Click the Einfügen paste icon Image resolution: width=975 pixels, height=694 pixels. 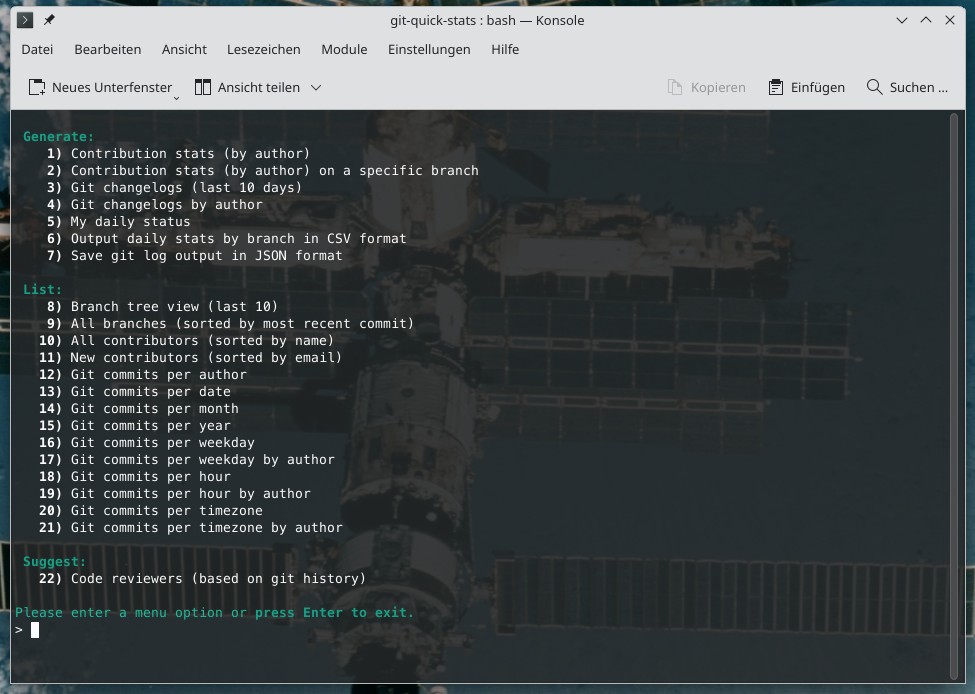775,87
